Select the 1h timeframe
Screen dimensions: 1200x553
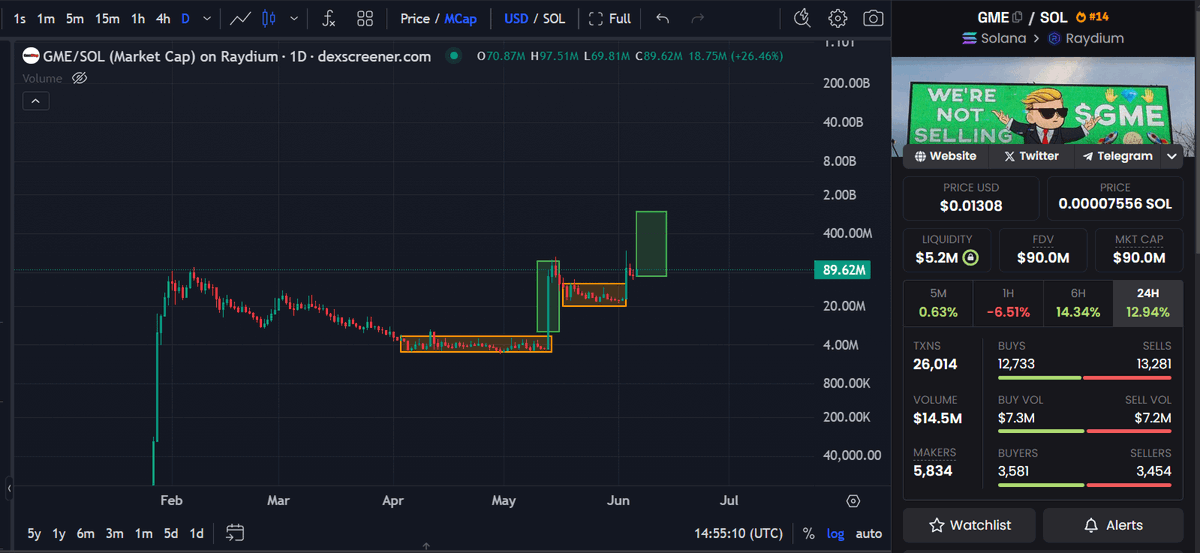(138, 18)
